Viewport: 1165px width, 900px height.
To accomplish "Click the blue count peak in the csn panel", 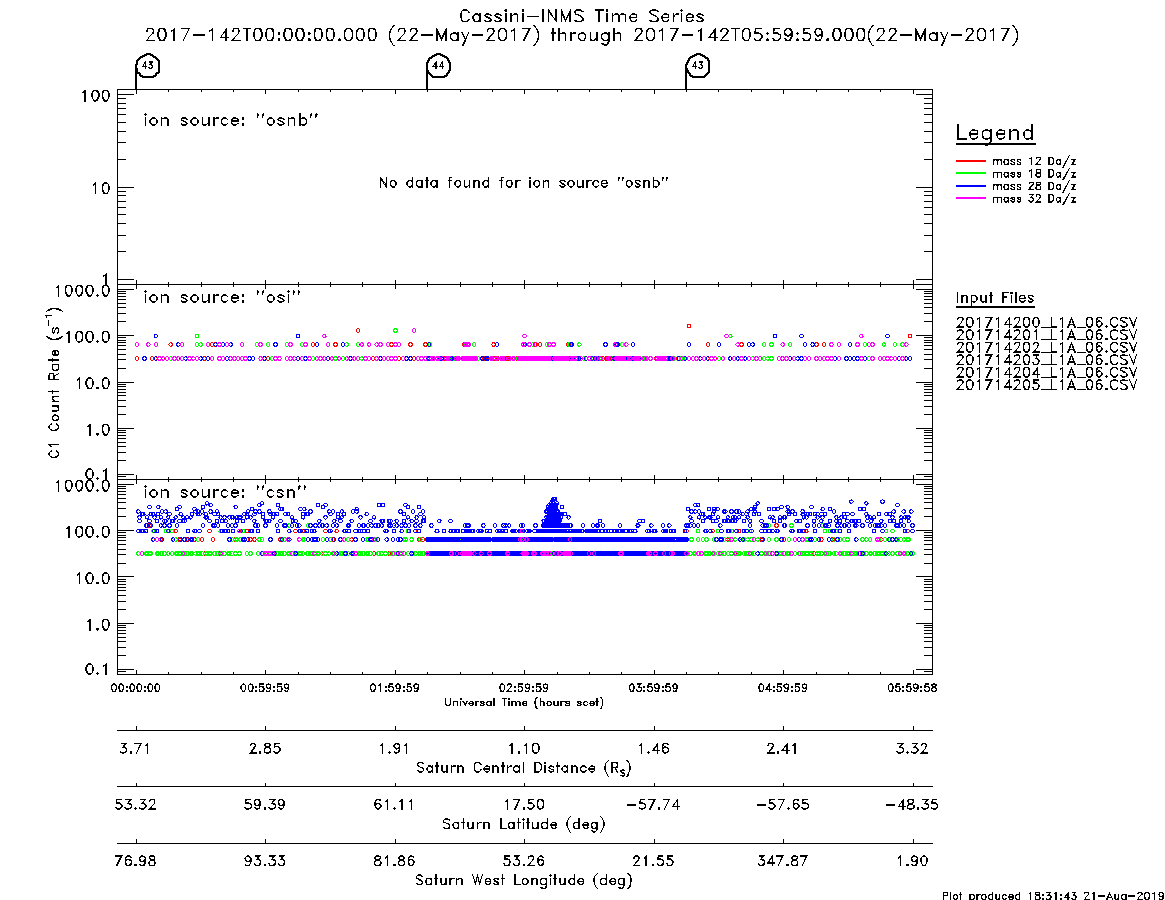I will pyautogui.click(x=553, y=511).
